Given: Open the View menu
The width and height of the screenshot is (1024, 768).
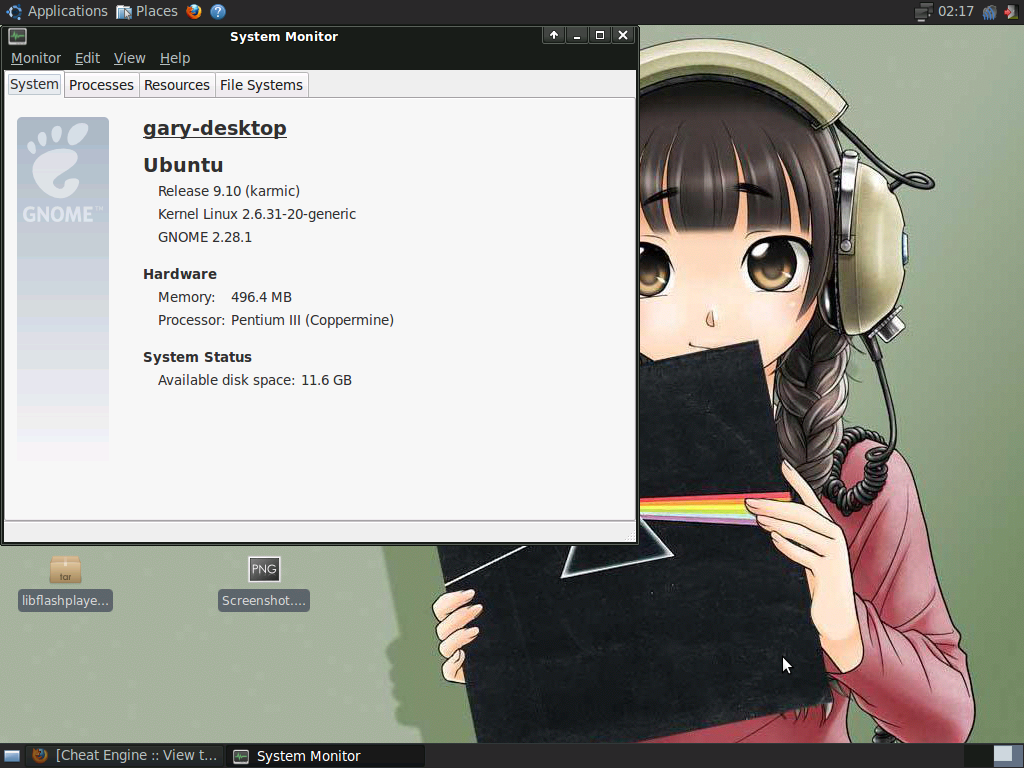Looking at the screenshot, I should 129,58.
